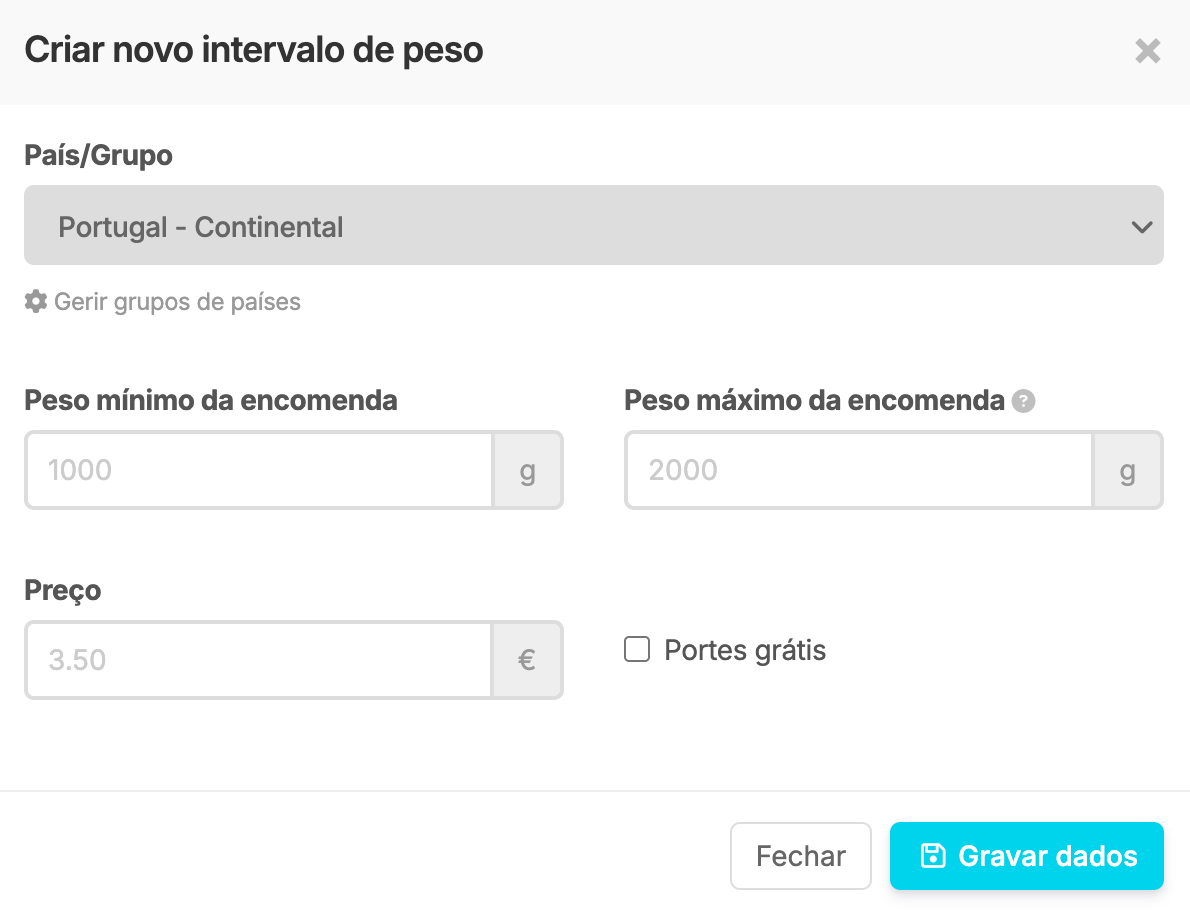Enable the Portes grátis checkbox
Screen dimensions: 1190x916
637,650
